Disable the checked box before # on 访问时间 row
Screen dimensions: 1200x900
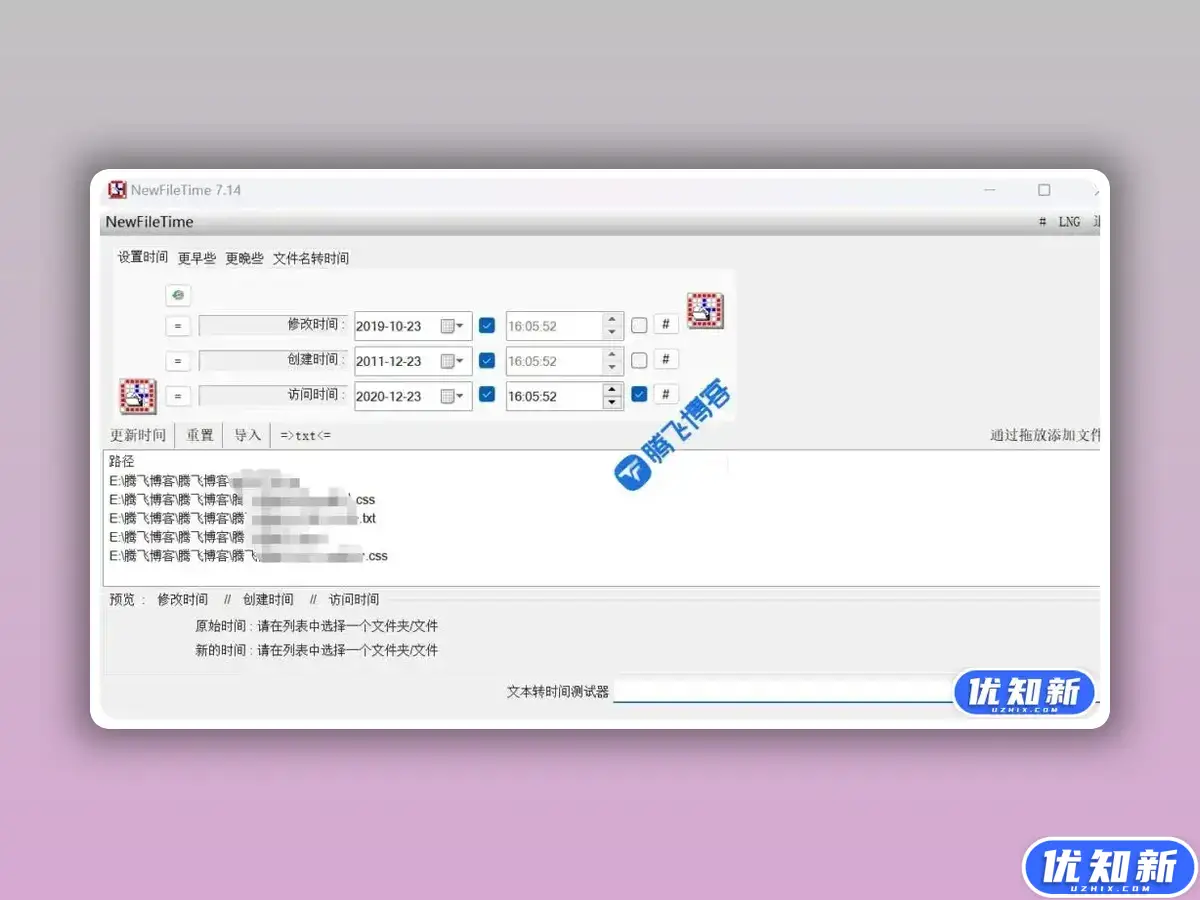(x=638, y=394)
